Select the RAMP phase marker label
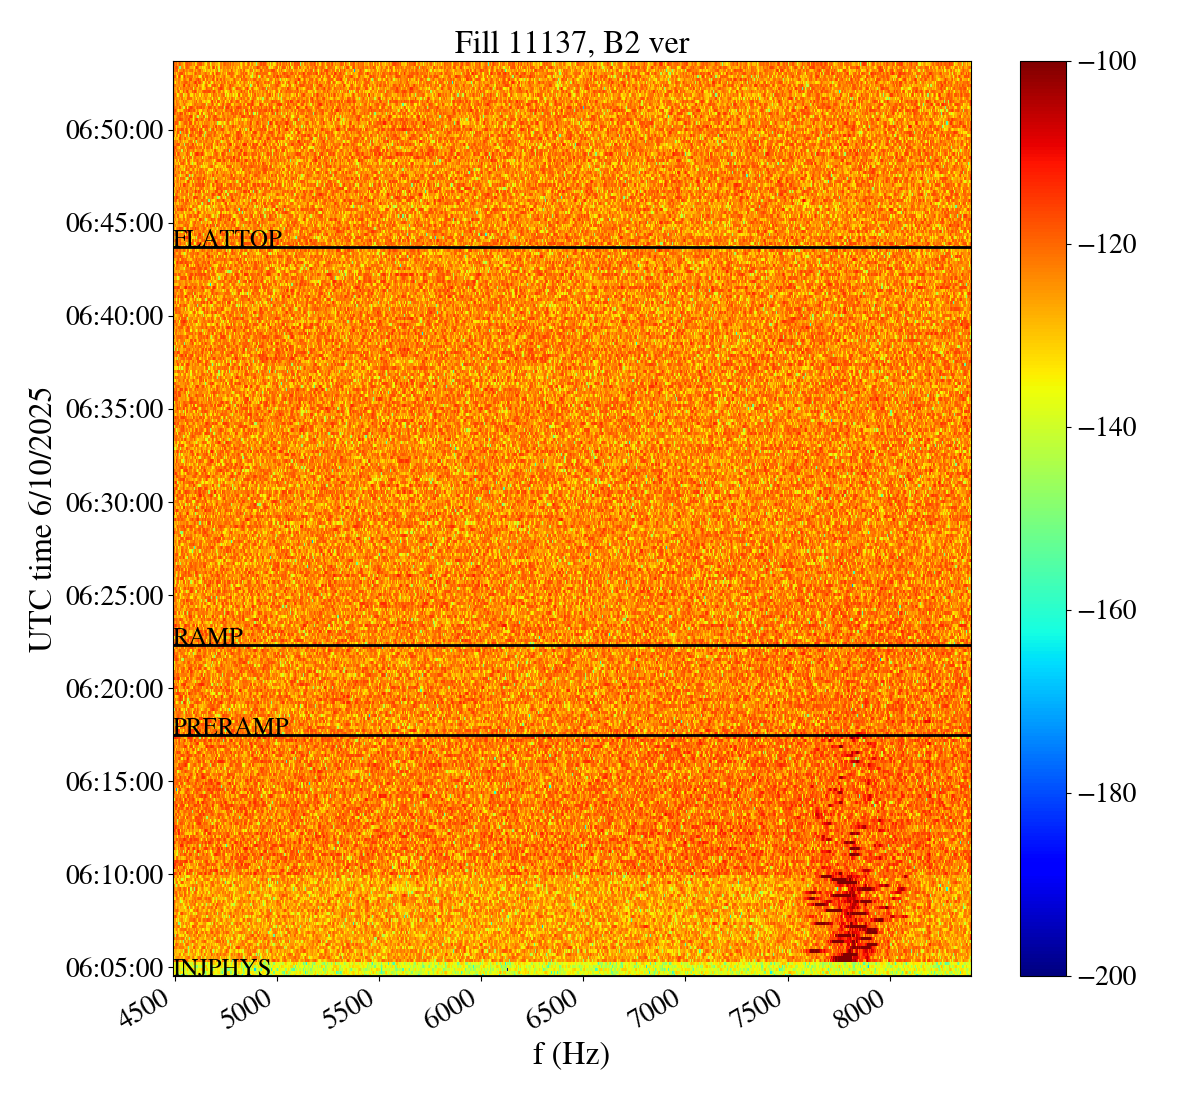The height and width of the screenshot is (1100, 1200). click(208, 637)
